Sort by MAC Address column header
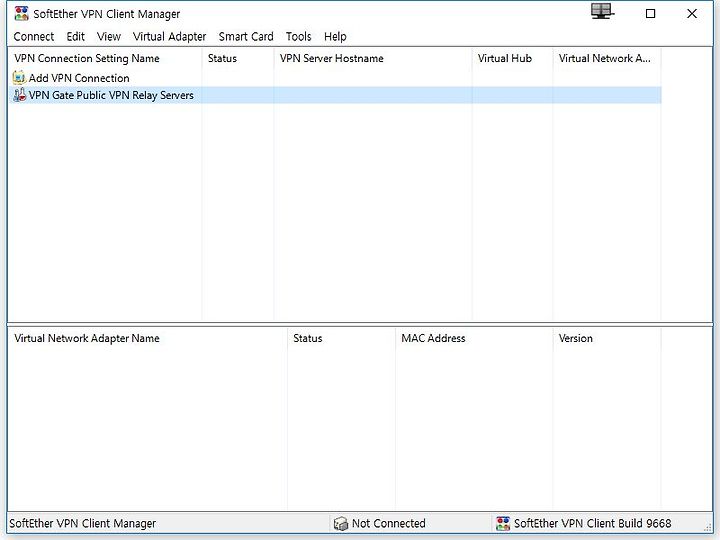This screenshot has height=540, width=720. pos(474,338)
